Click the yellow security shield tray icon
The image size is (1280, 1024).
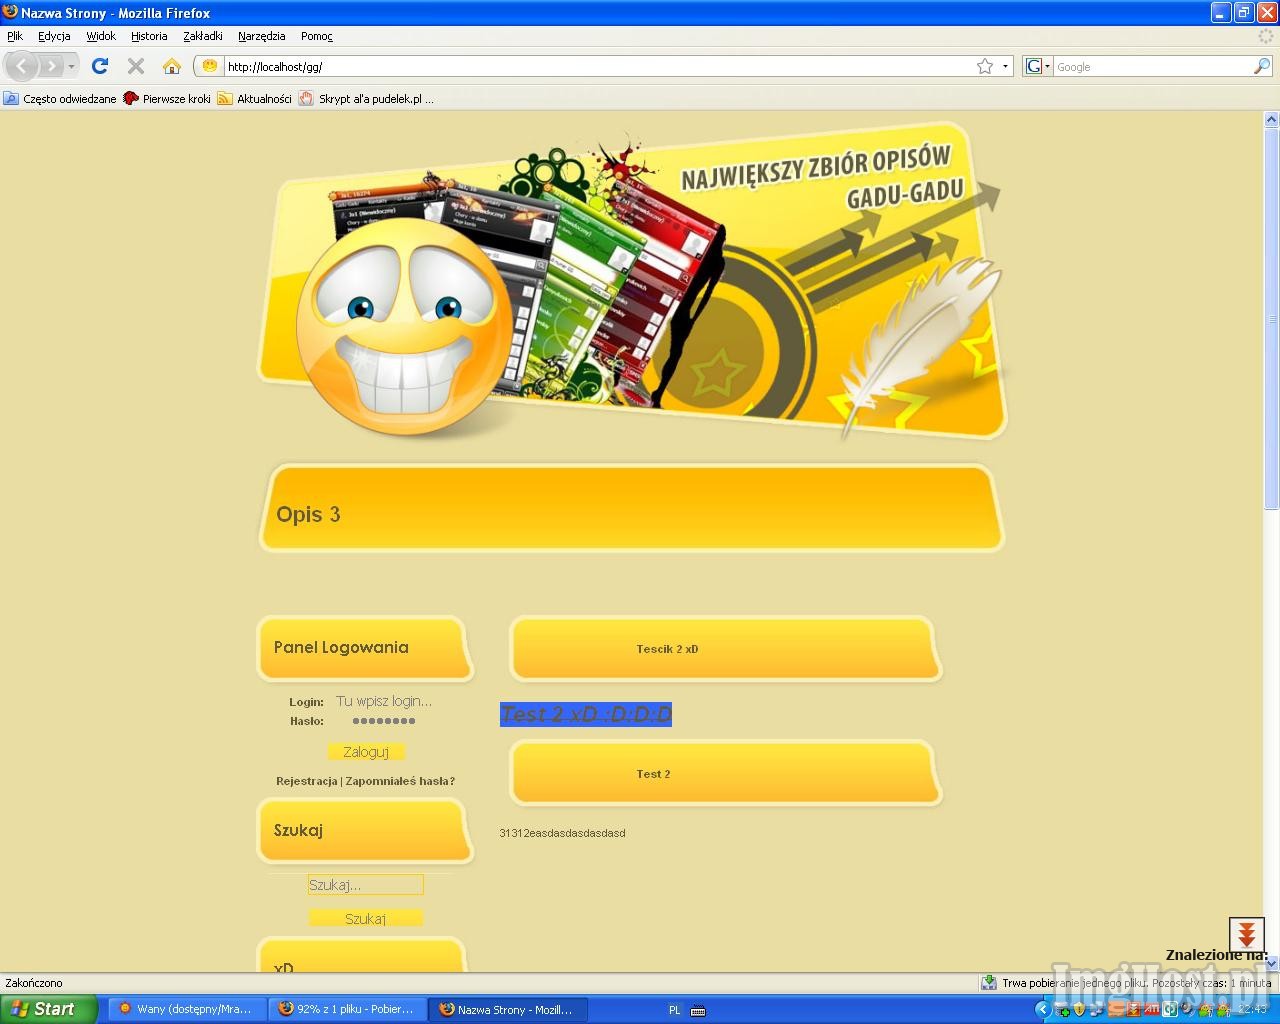1080,1010
